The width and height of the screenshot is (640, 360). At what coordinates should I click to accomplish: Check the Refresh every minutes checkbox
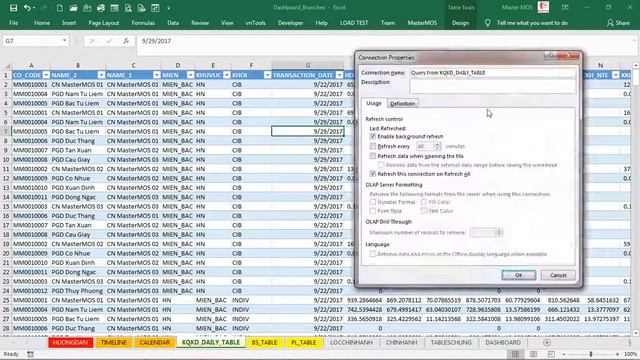click(x=373, y=146)
